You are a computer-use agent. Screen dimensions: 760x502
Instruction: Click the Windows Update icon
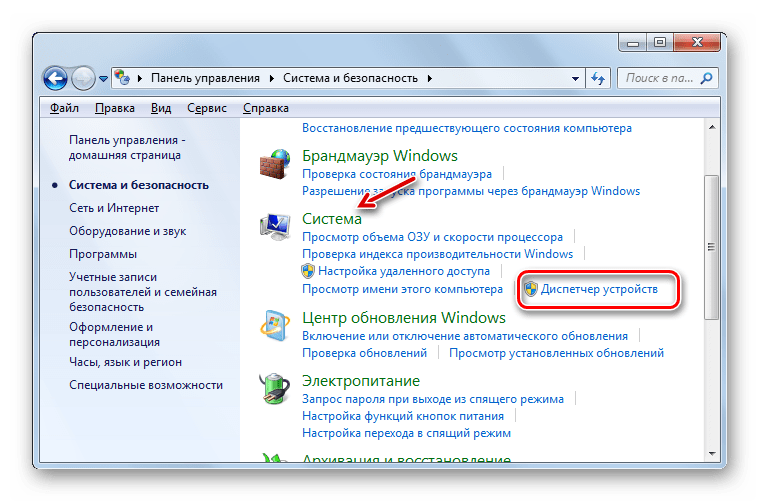[274, 326]
